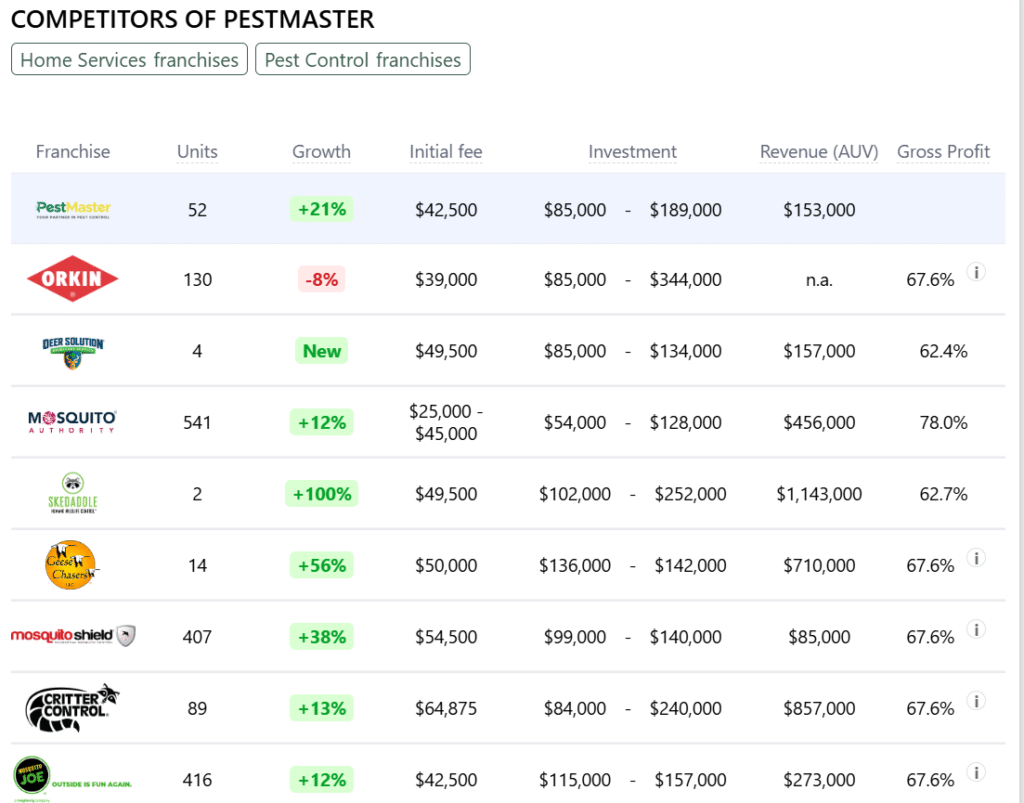The image size is (1024, 803).
Task: Click the 62.7% gross profit value
Action: click(x=943, y=494)
